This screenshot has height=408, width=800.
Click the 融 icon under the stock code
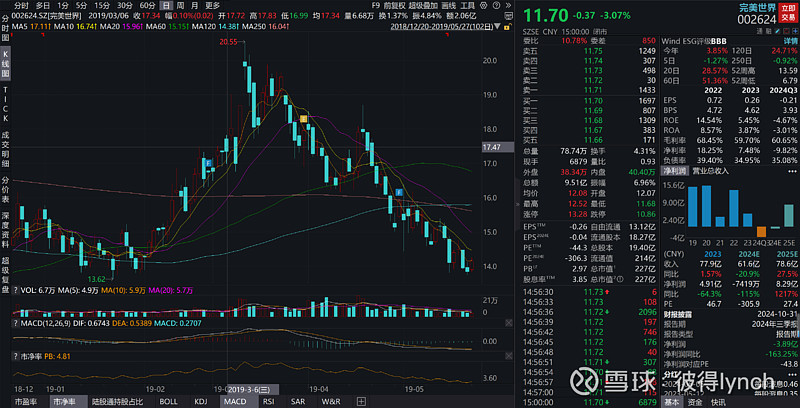[768, 32]
